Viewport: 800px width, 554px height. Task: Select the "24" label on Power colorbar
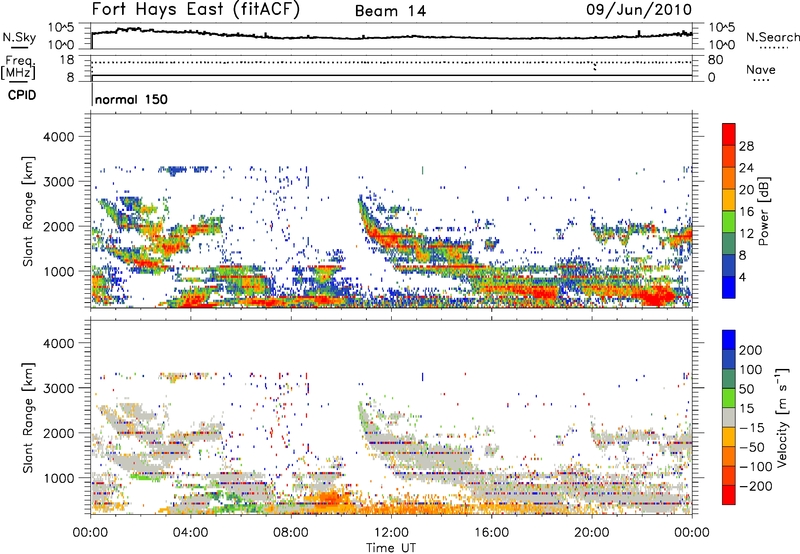pos(746,168)
